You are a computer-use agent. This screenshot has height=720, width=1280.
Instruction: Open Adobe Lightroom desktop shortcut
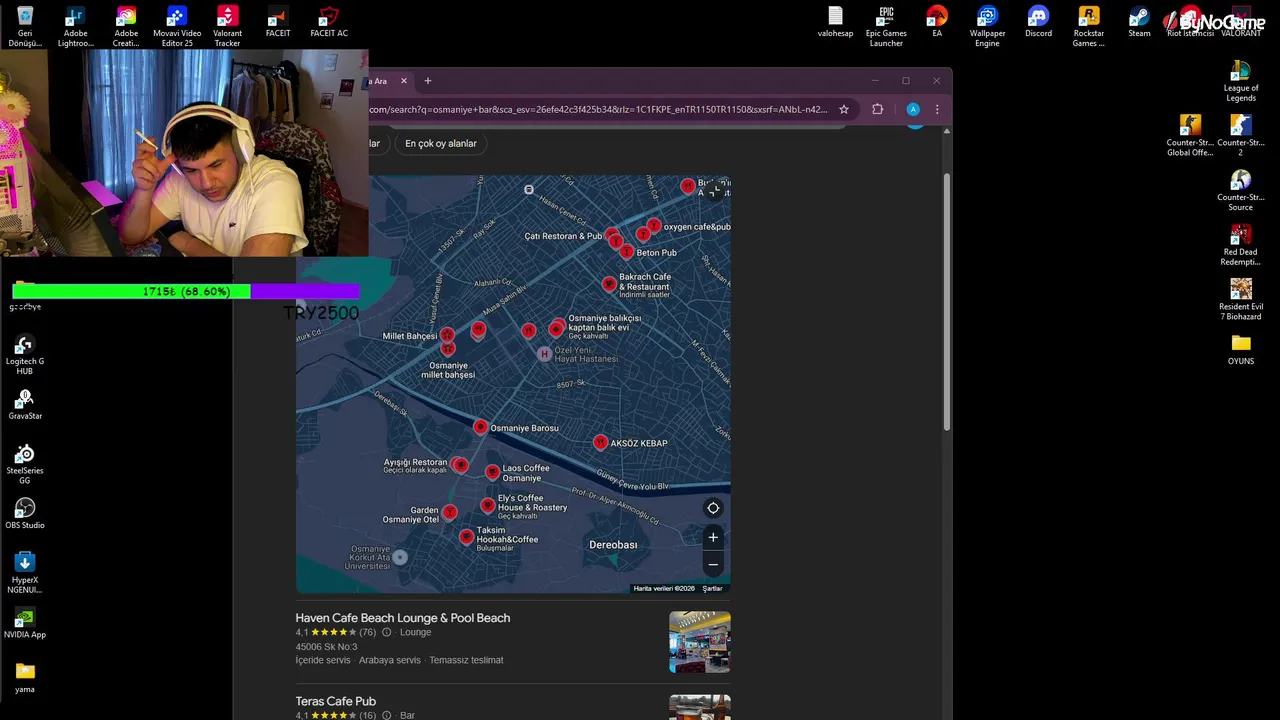[75, 26]
